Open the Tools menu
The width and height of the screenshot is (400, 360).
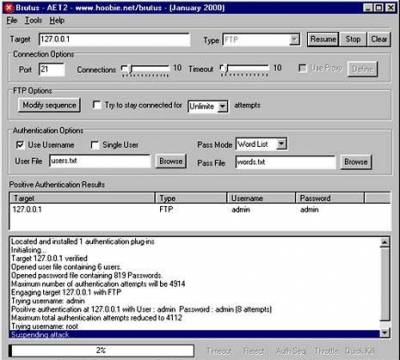click(33, 20)
